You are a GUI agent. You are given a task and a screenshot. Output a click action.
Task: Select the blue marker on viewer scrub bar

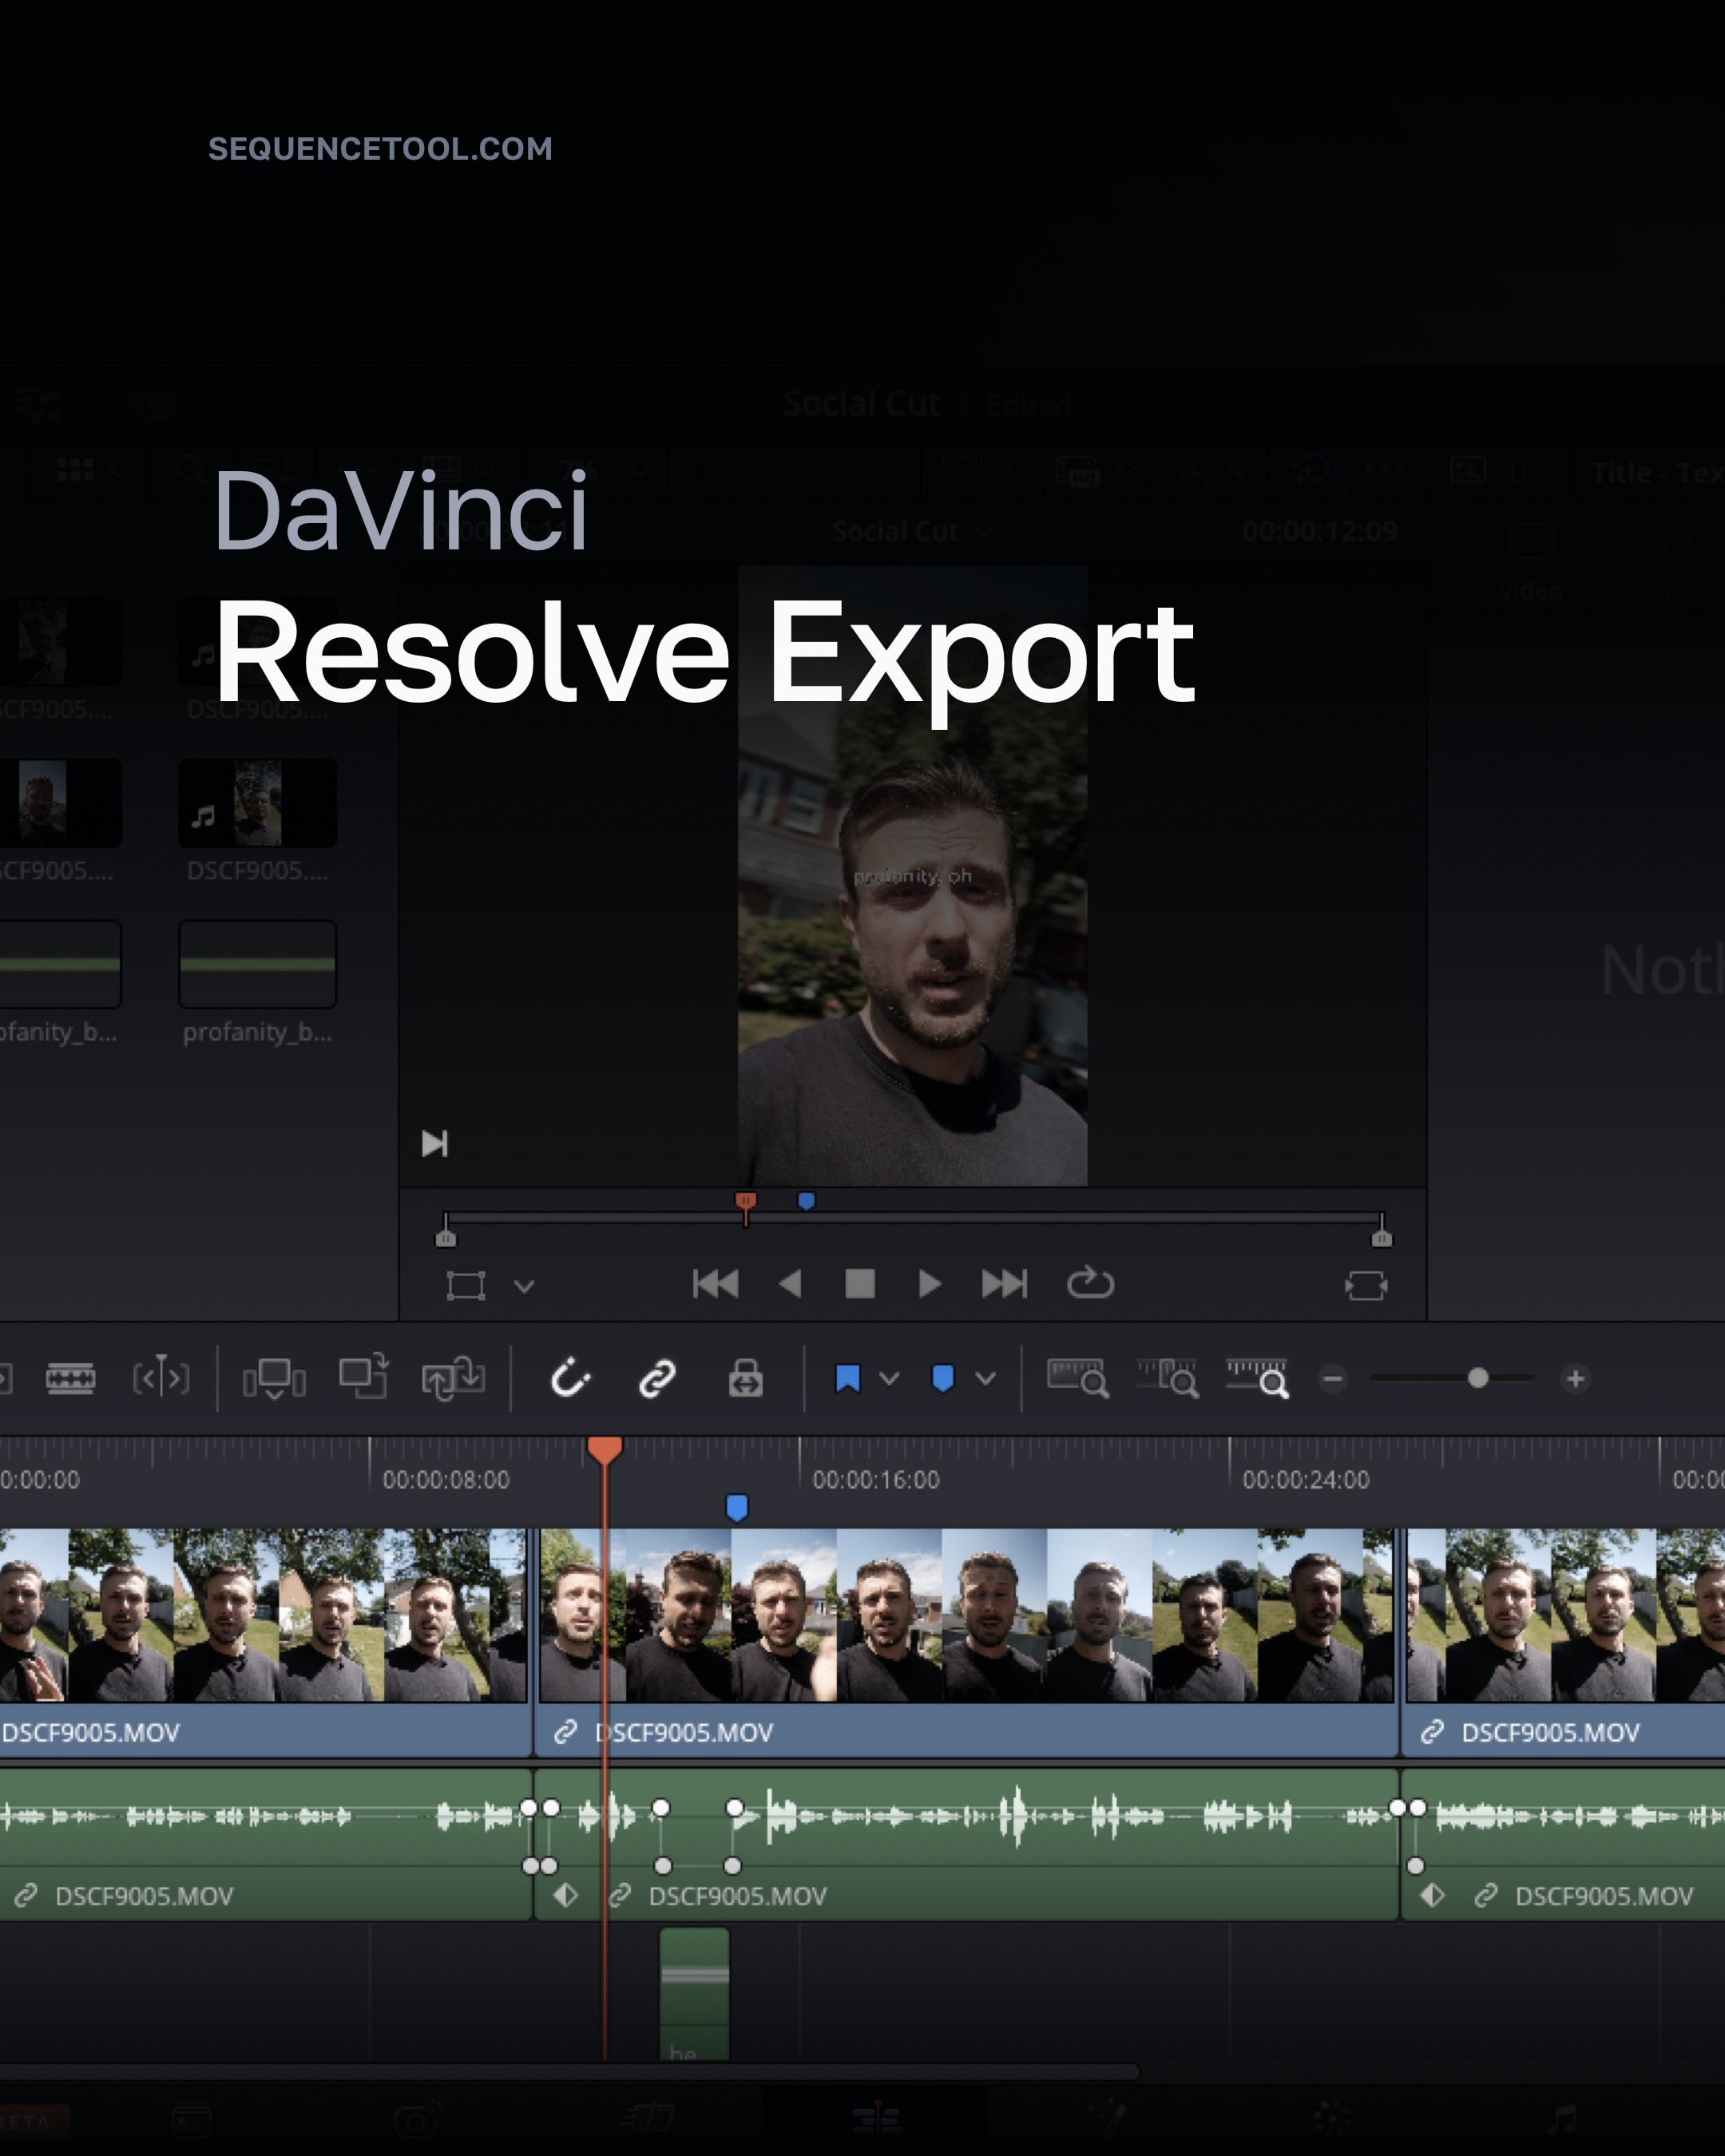click(x=806, y=1201)
